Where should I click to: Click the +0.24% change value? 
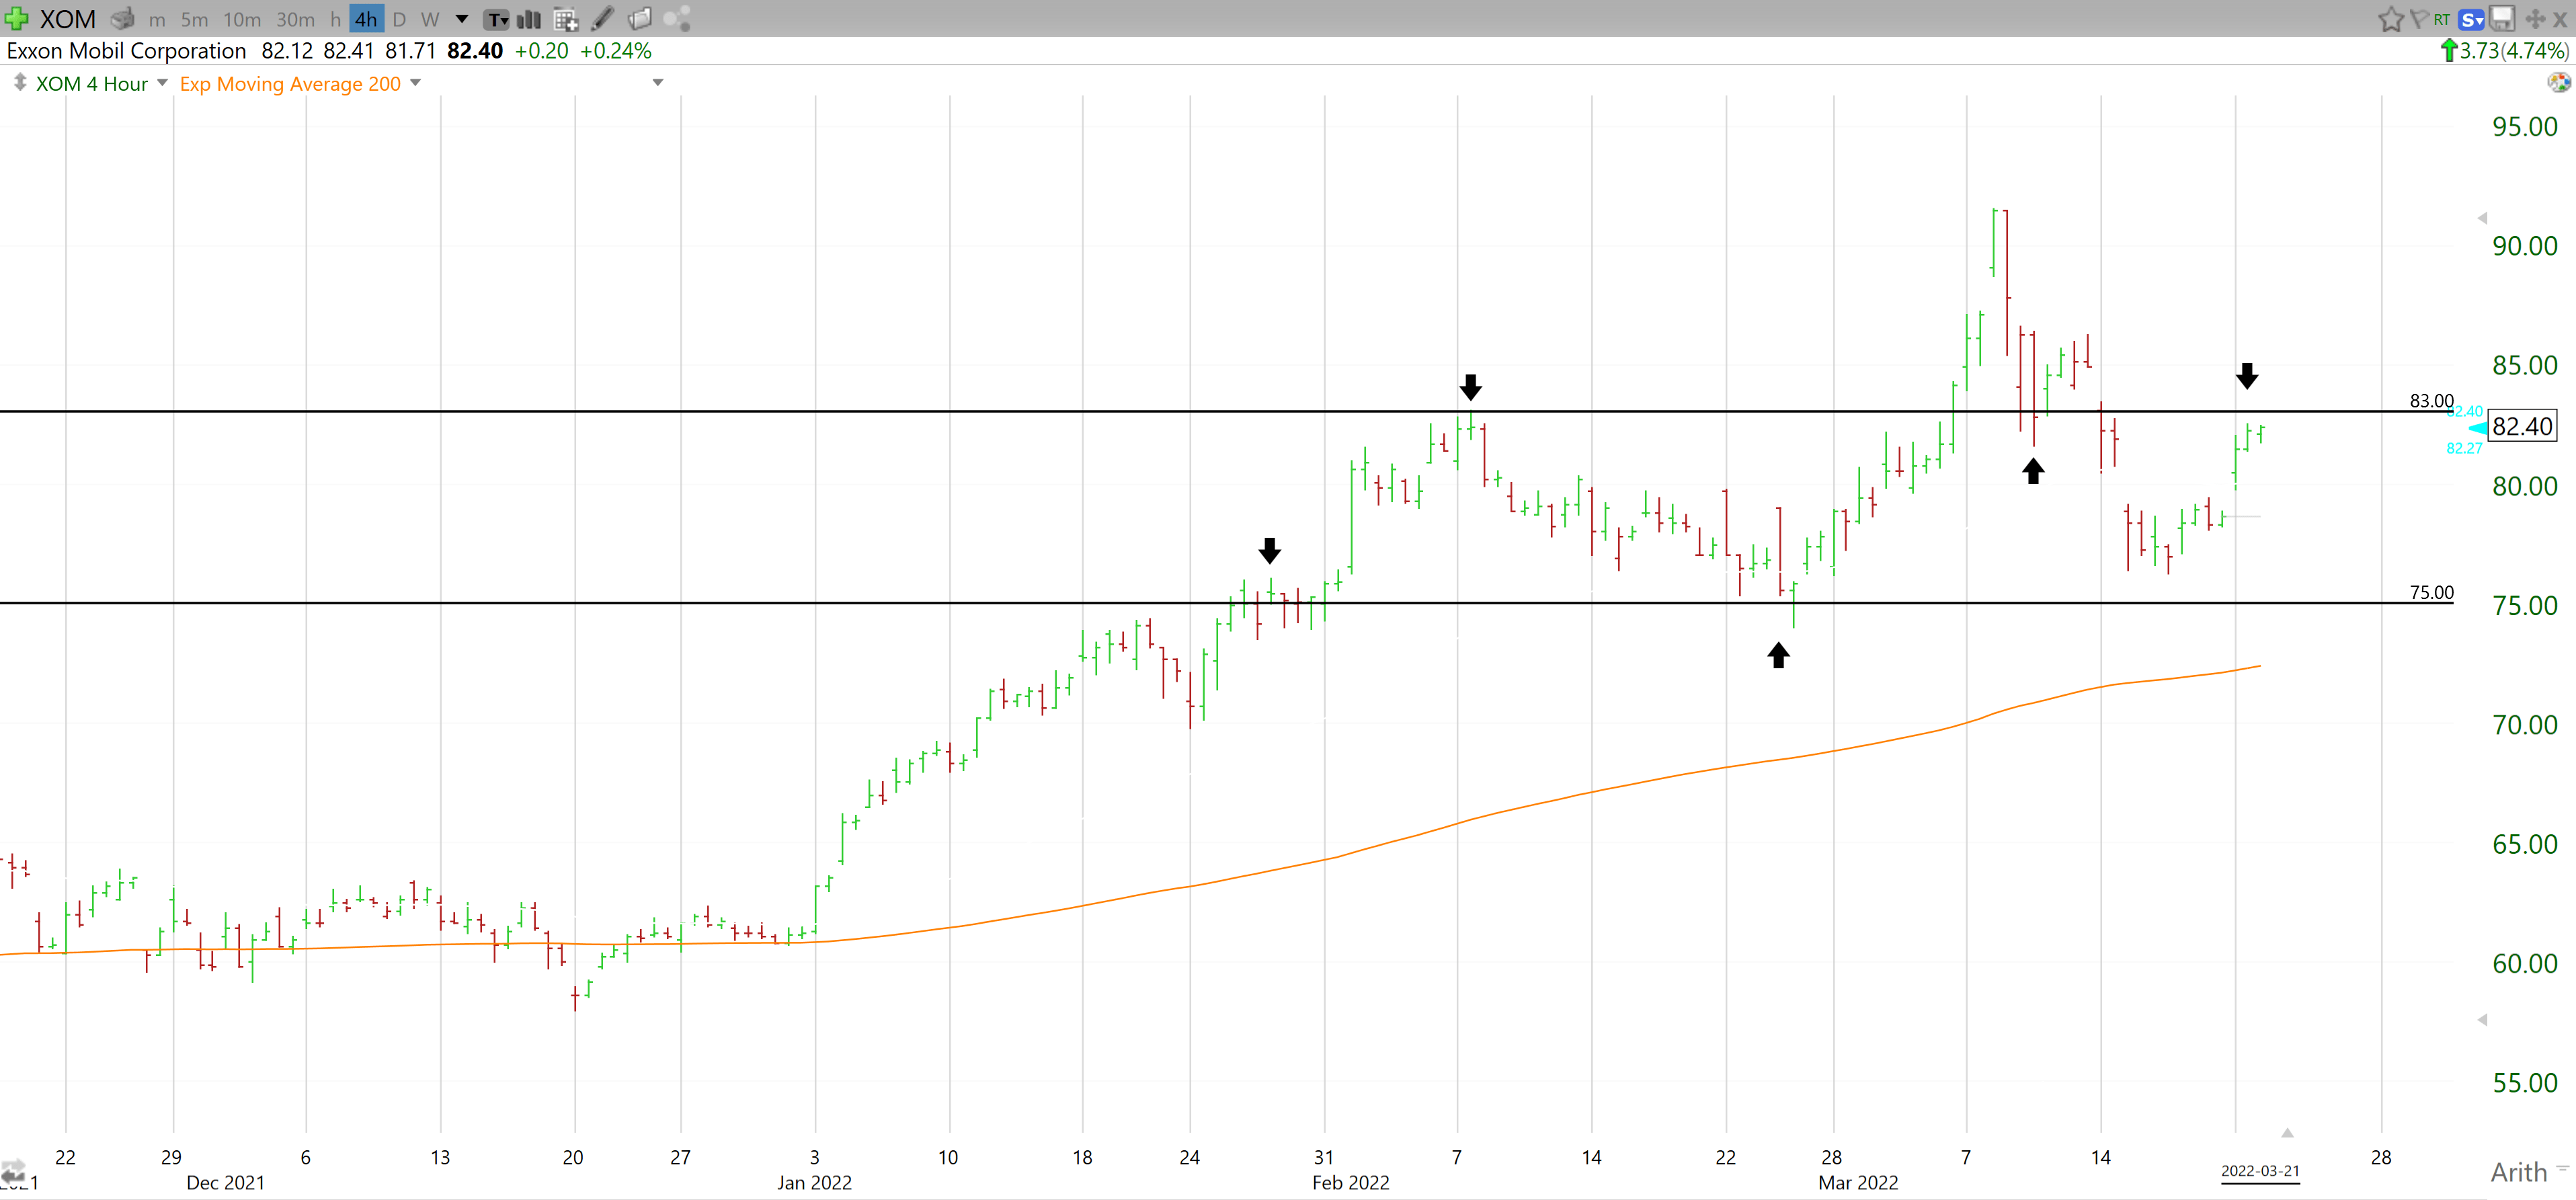(x=615, y=51)
